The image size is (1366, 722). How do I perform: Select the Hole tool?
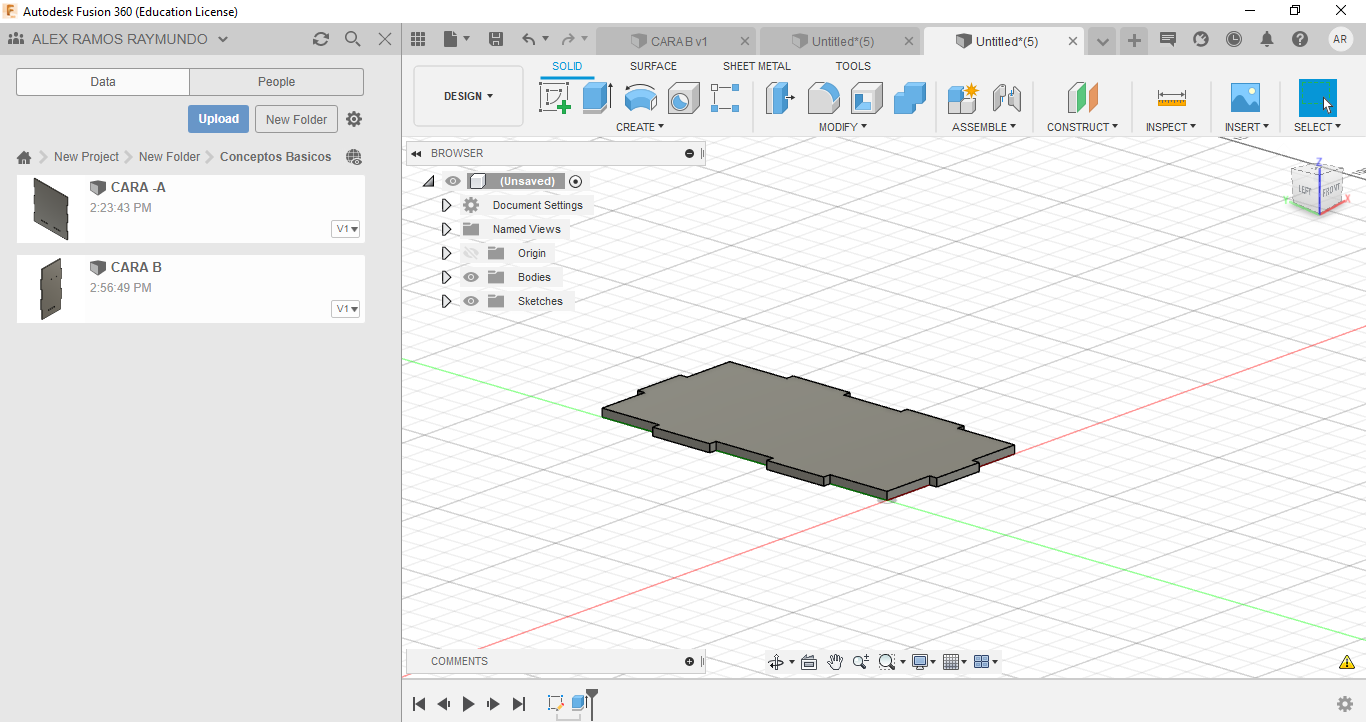pos(683,98)
